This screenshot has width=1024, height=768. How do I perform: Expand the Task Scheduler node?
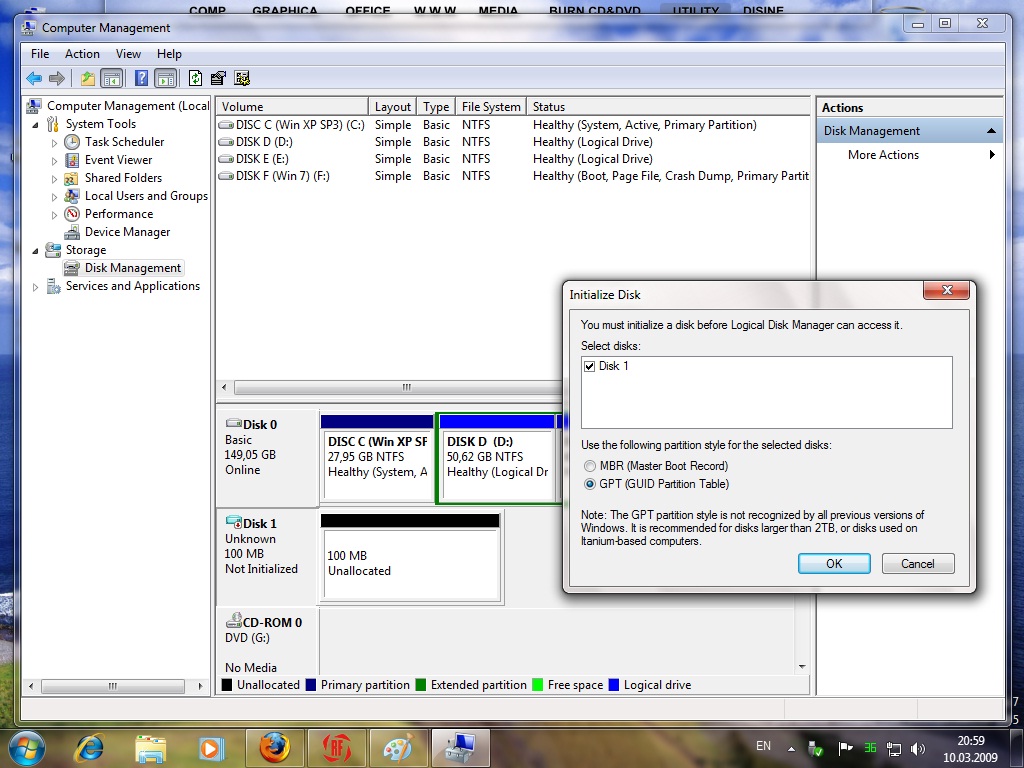point(54,142)
